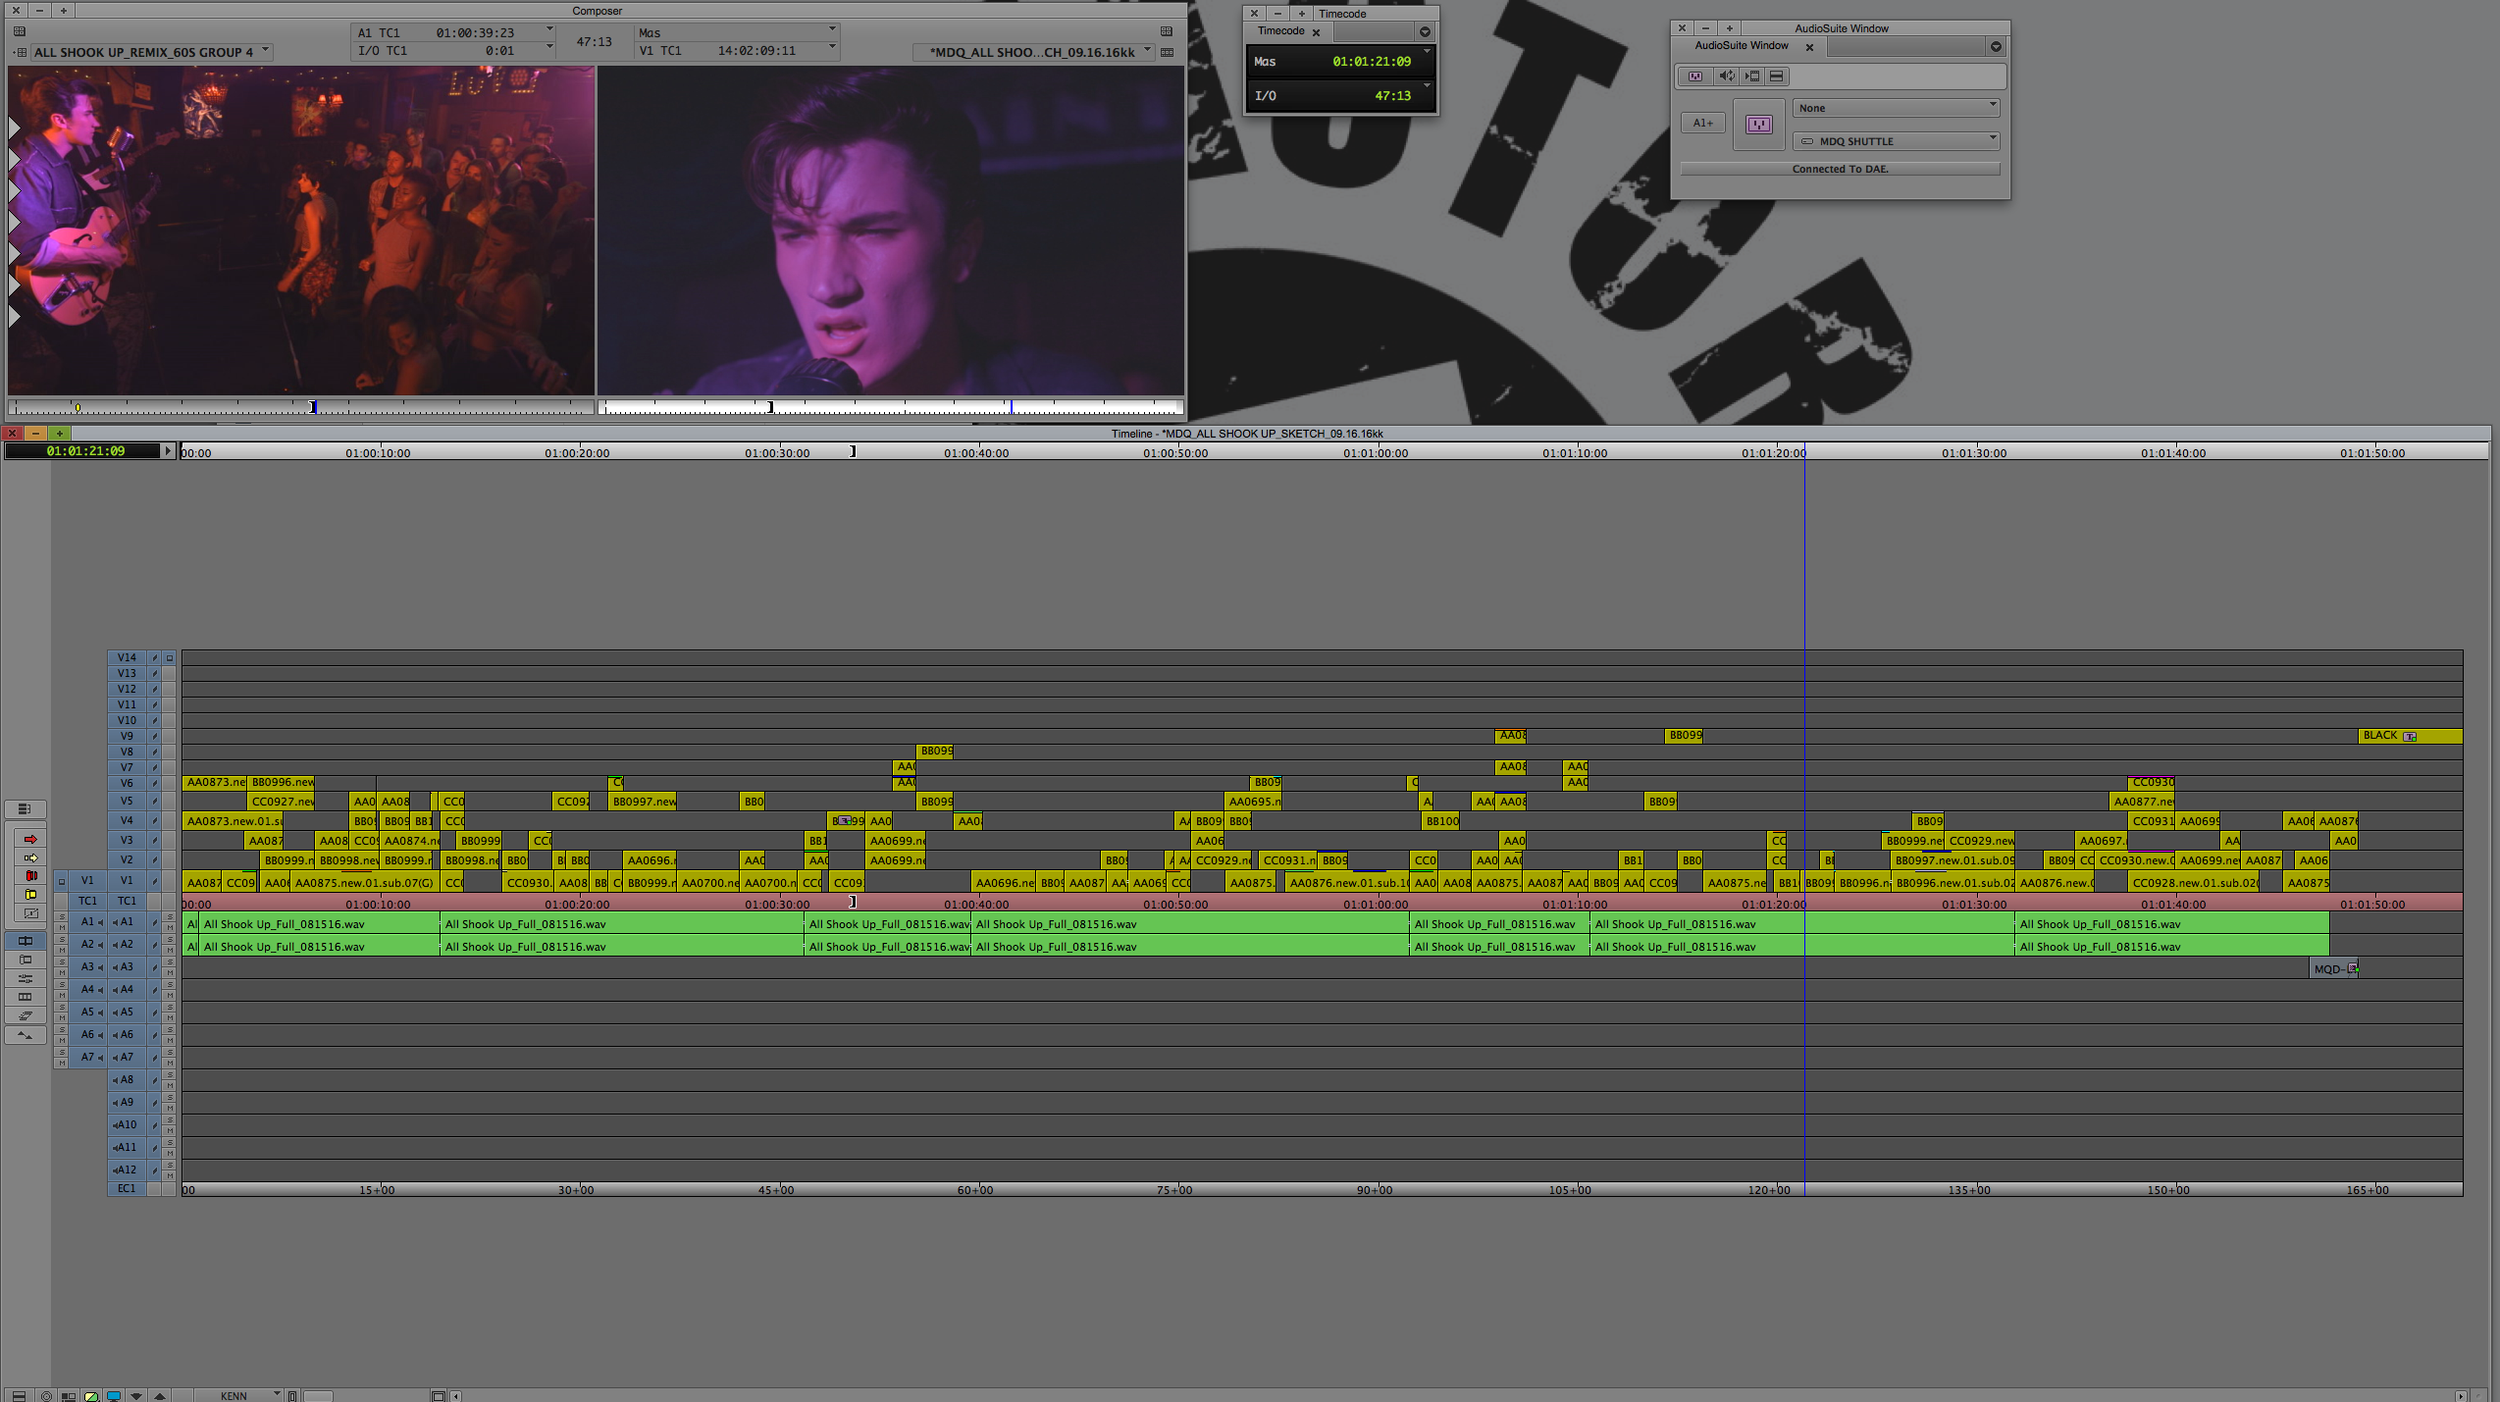This screenshot has height=1402, width=2500.
Task: Open the I/O row dropdown in Timecode window
Action: 1427,86
